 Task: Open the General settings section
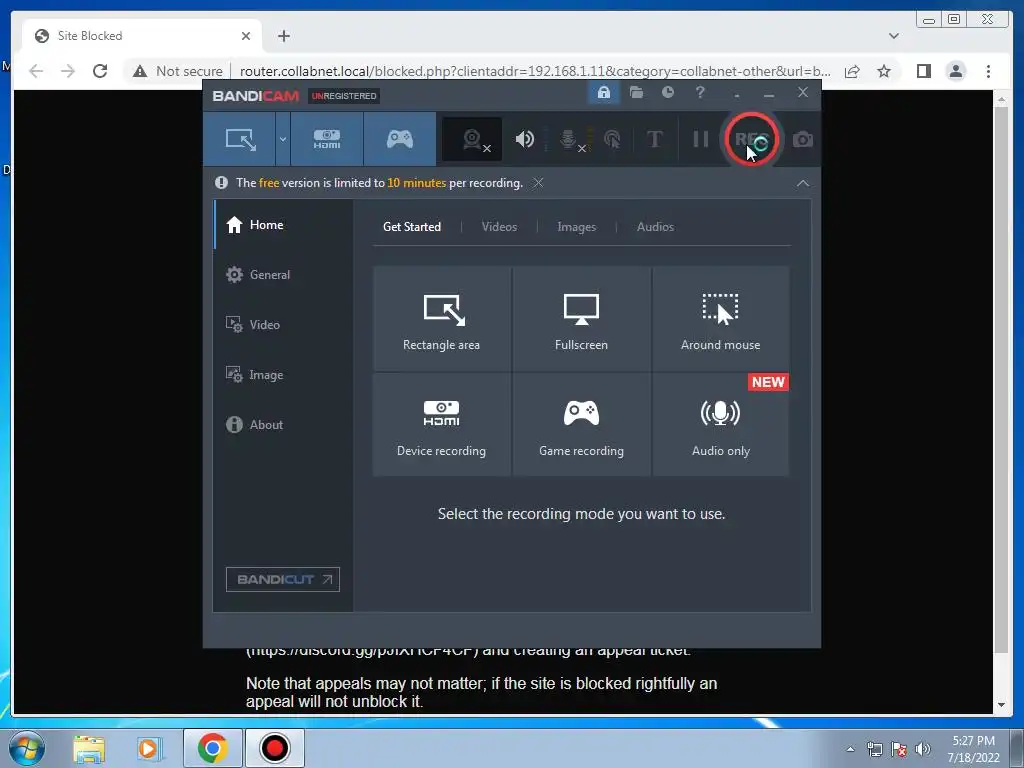click(282, 275)
